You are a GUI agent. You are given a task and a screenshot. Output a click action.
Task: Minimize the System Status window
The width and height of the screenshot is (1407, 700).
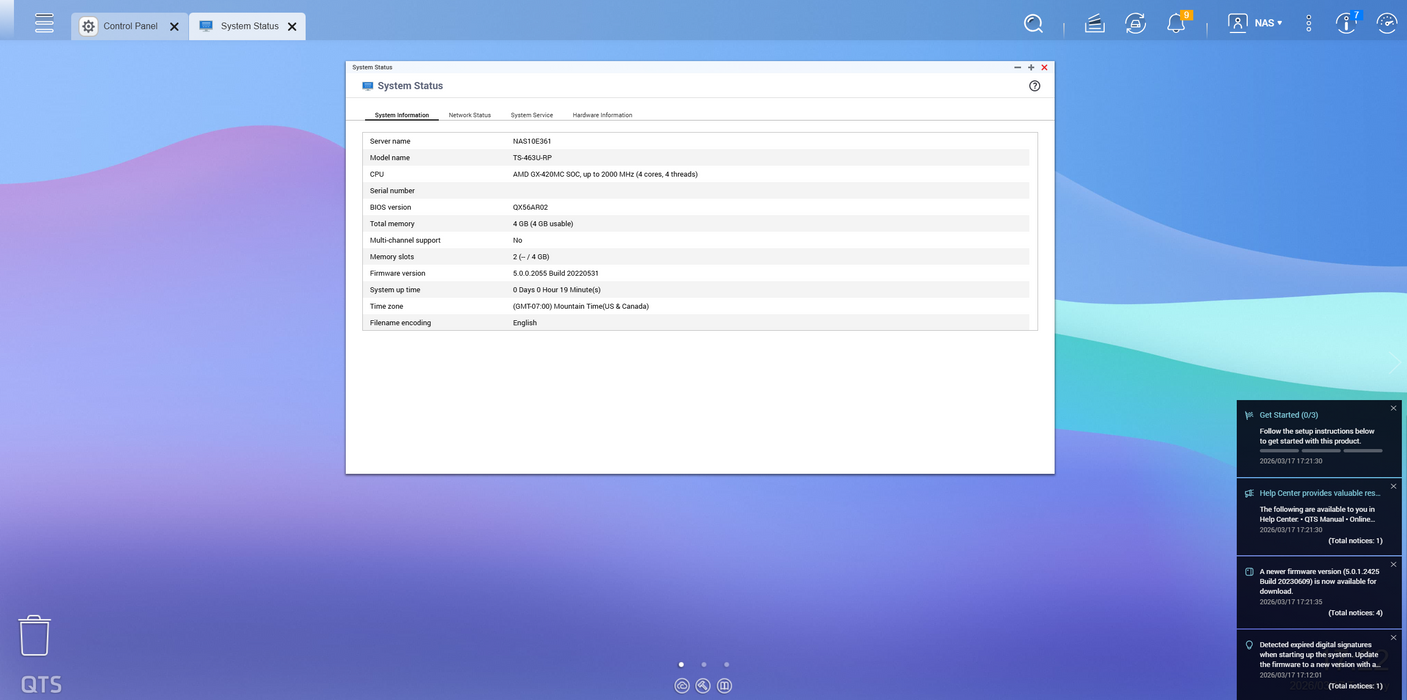tap(1017, 68)
